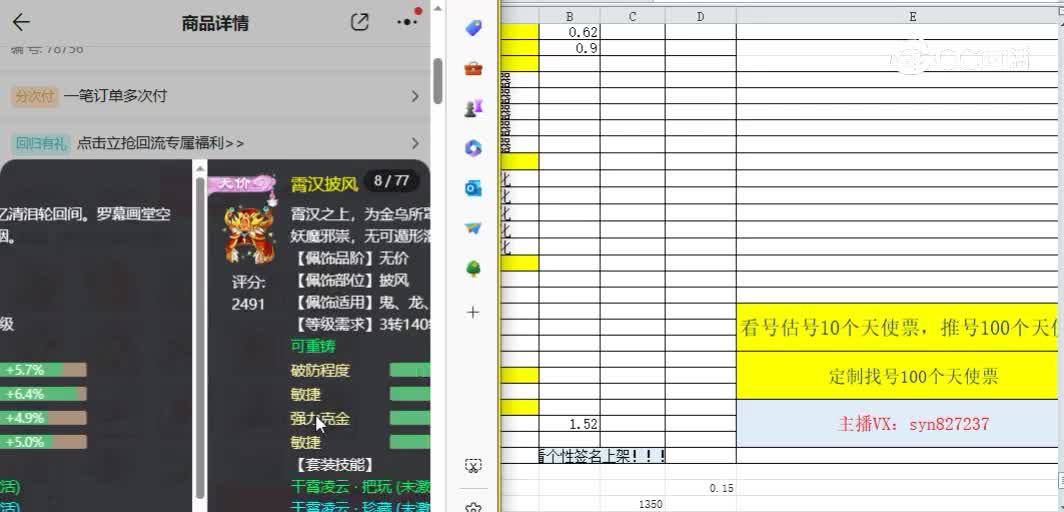Open the share icon in header
Viewport: 1064px width, 512px height.
360,23
